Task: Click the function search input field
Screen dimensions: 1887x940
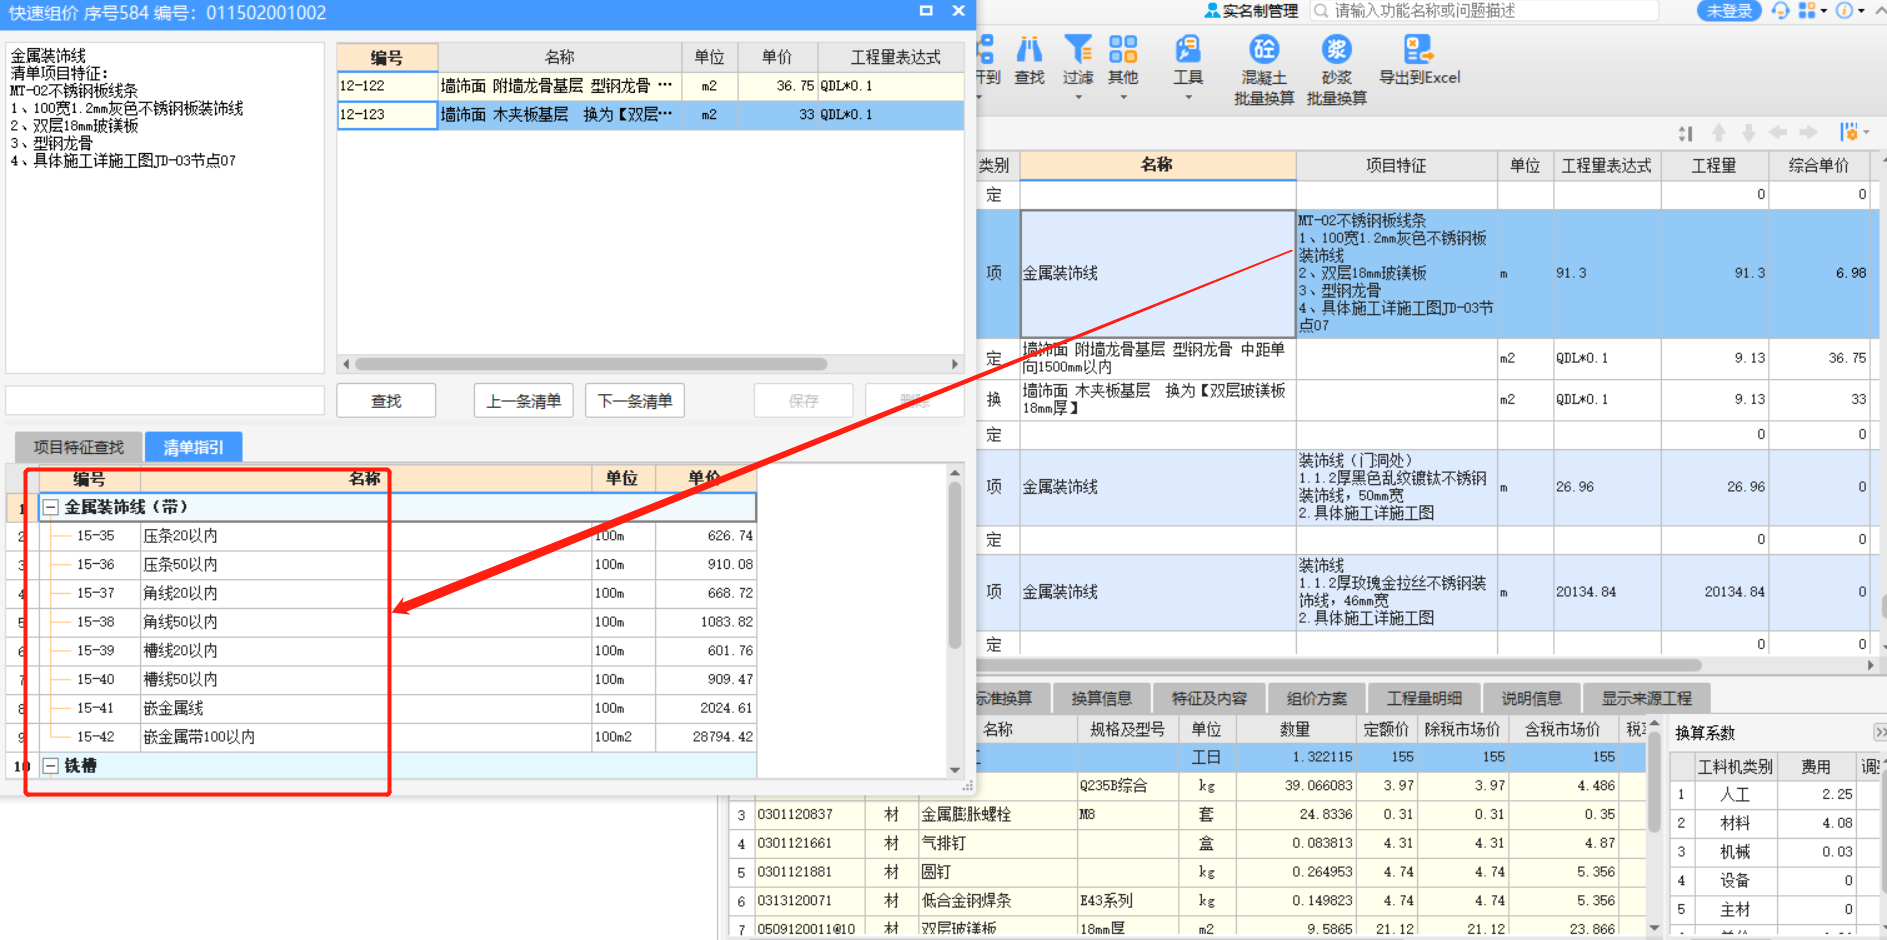Action: pos(1484,11)
